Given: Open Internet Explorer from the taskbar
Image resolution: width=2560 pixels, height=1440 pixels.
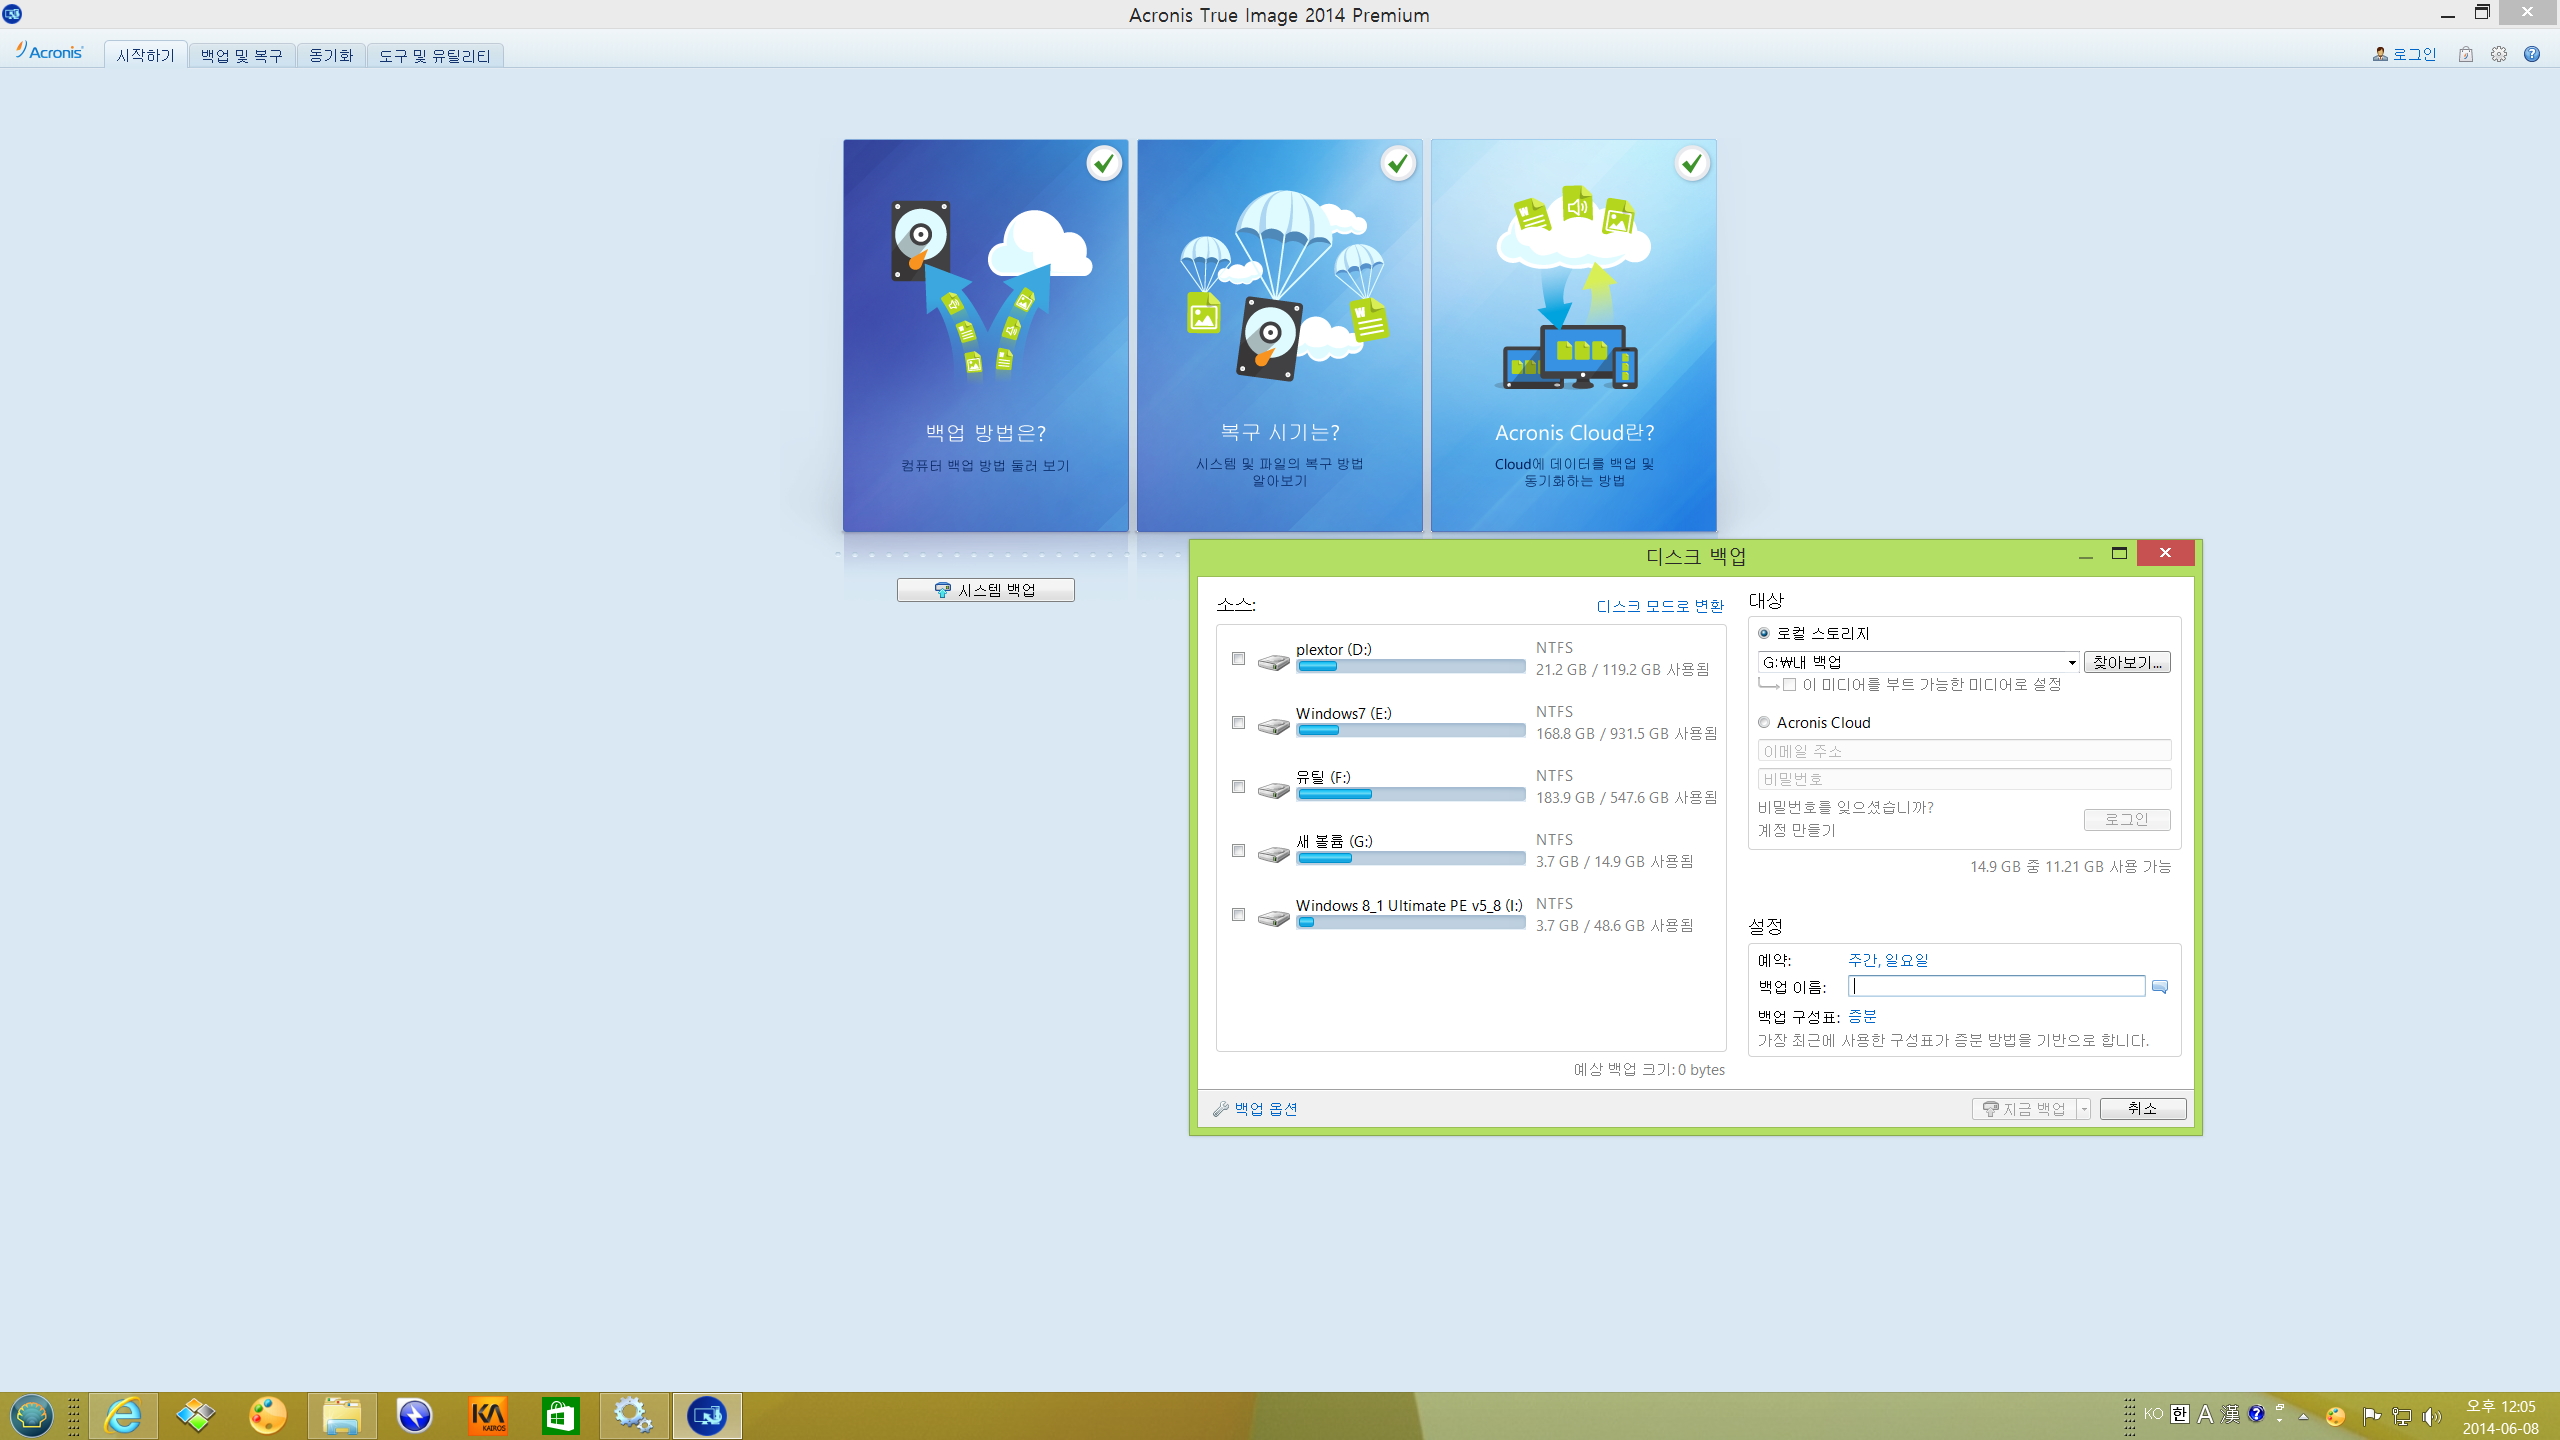Looking at the screenshot, I should (x=123, y=1416).
